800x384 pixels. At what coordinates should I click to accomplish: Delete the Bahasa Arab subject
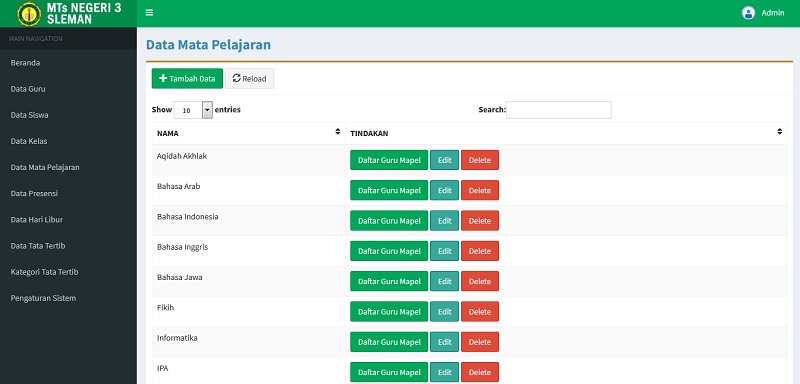tap(480, 190)
